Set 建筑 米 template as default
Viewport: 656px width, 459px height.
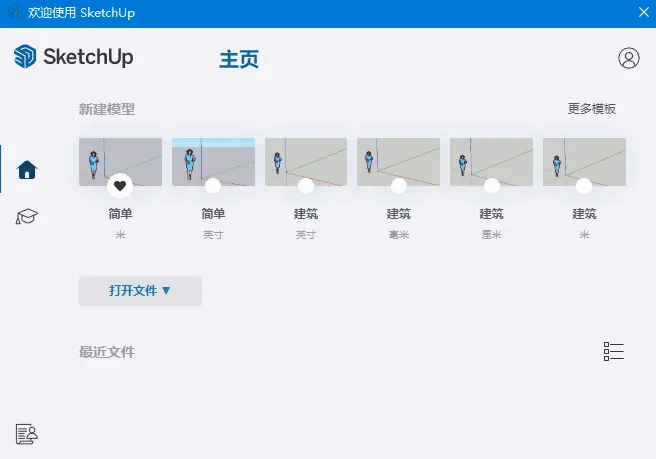584,186
